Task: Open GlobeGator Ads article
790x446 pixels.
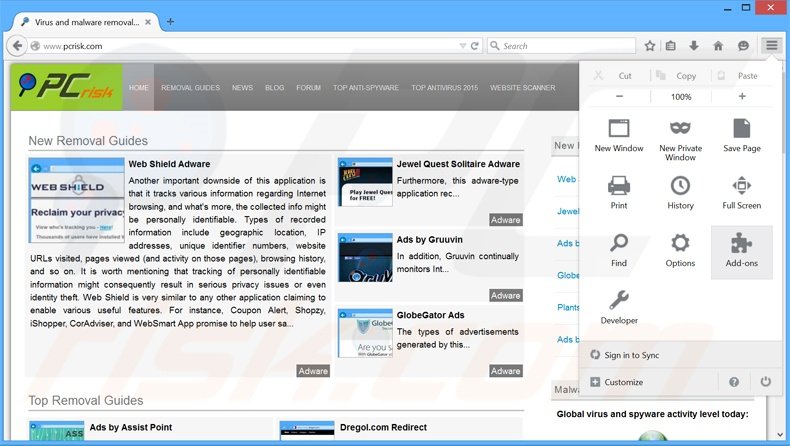Action: (x=430, y=315)
